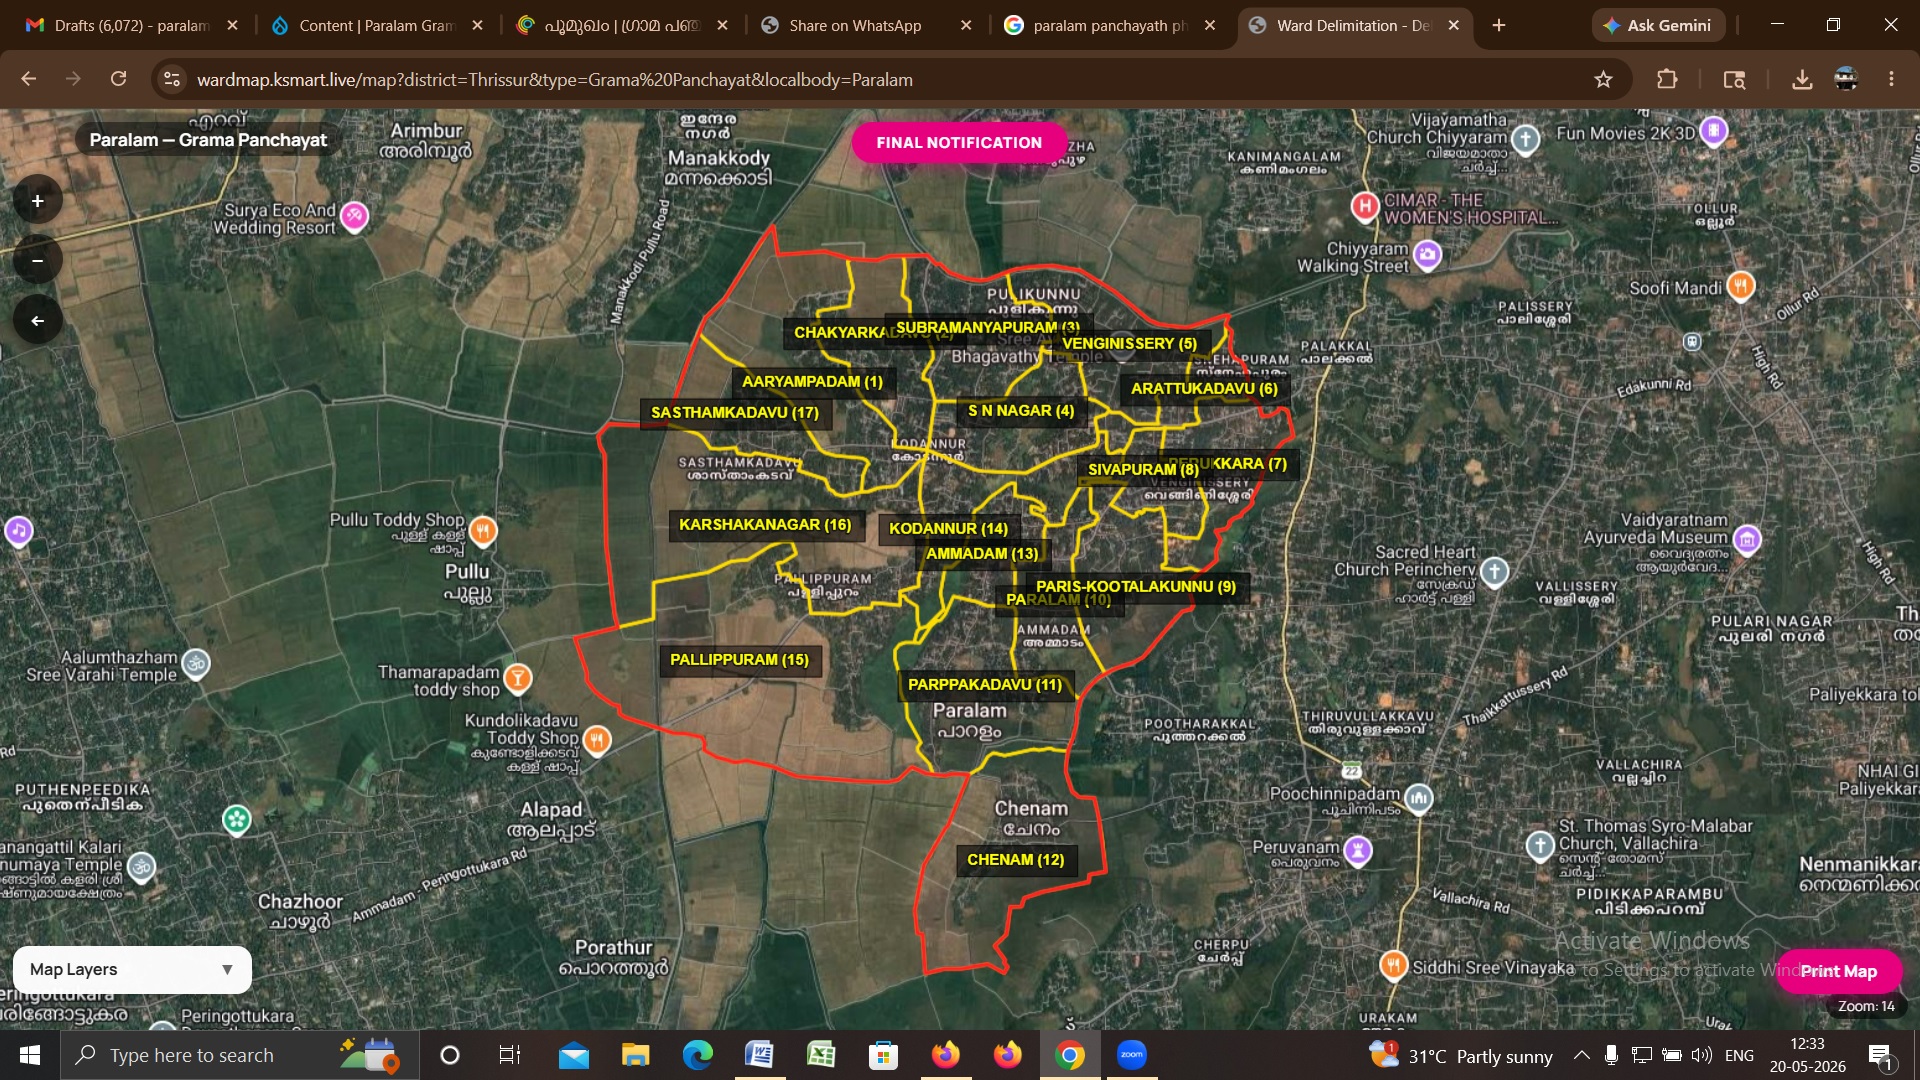Zoom in on the ward map

point(38,201)
